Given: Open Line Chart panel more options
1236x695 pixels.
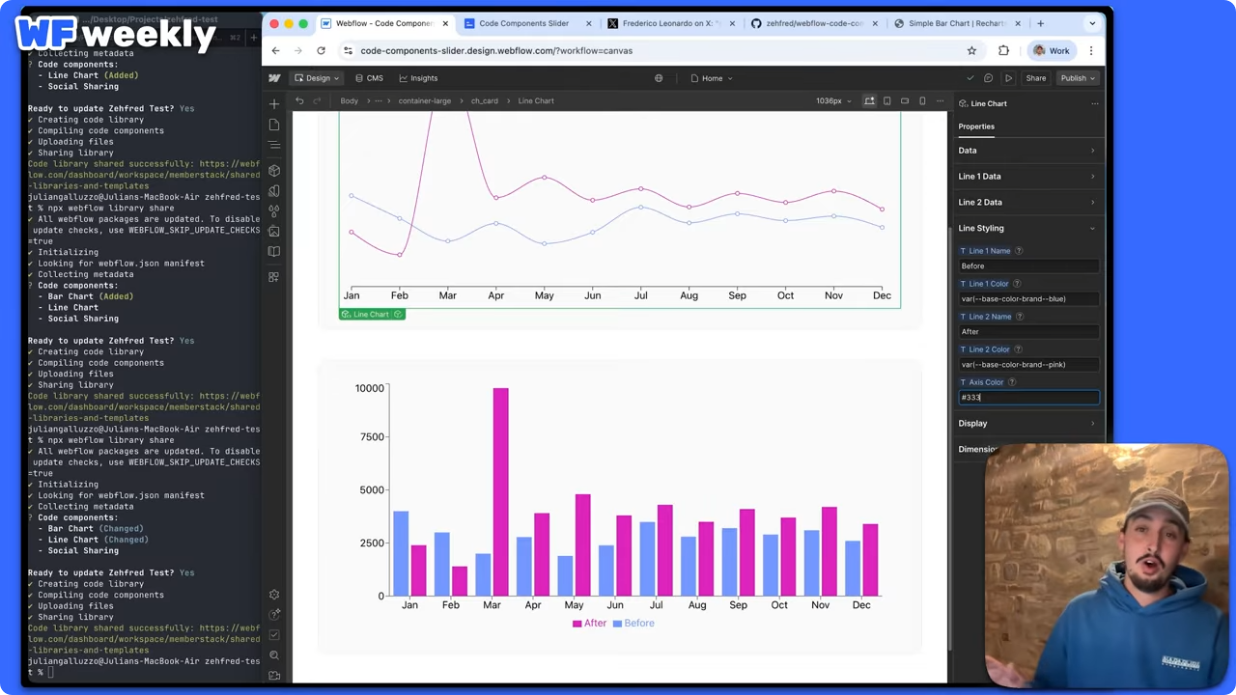Looking at the screenshot, I should (x=1095, y=104).
